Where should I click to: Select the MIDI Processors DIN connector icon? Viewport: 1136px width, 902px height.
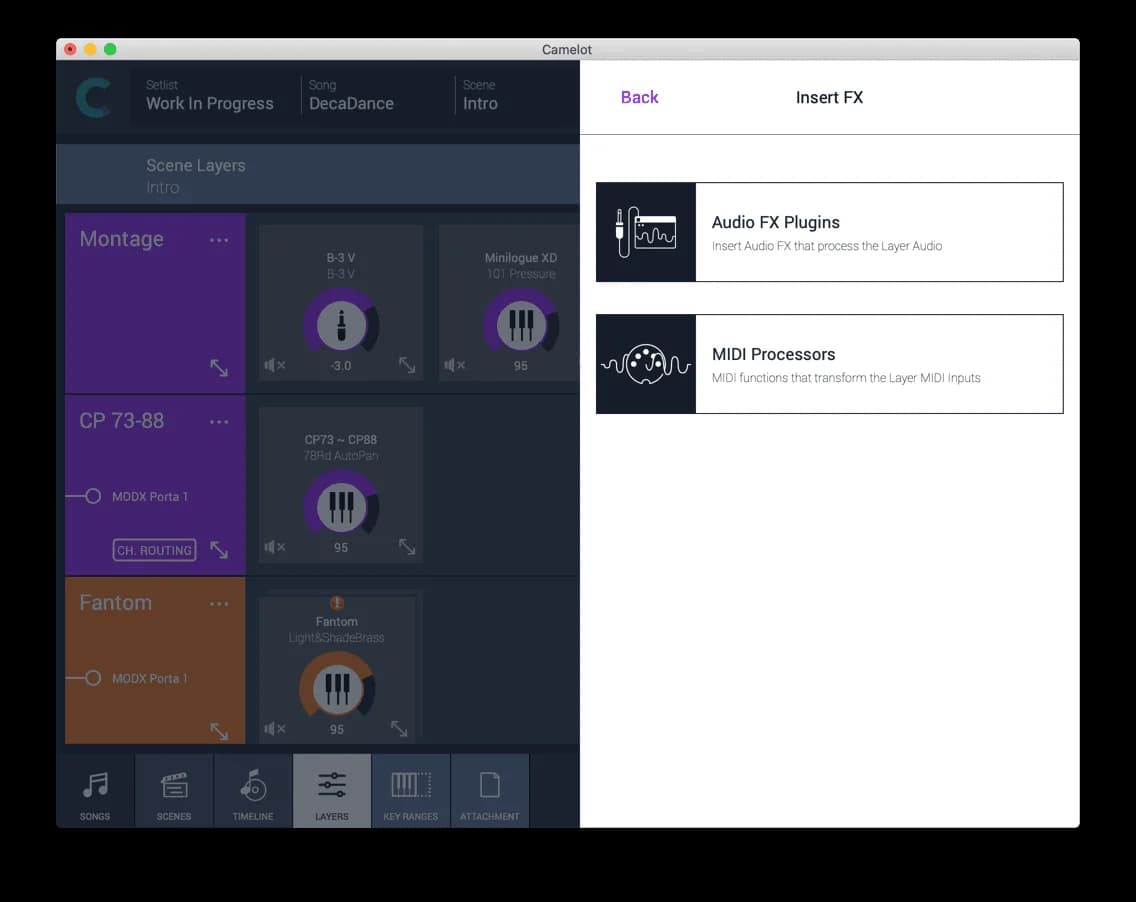645,363
